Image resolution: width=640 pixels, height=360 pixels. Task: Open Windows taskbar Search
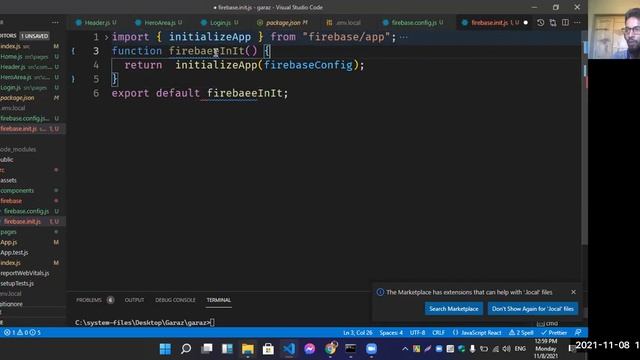[x=186, y=349]
